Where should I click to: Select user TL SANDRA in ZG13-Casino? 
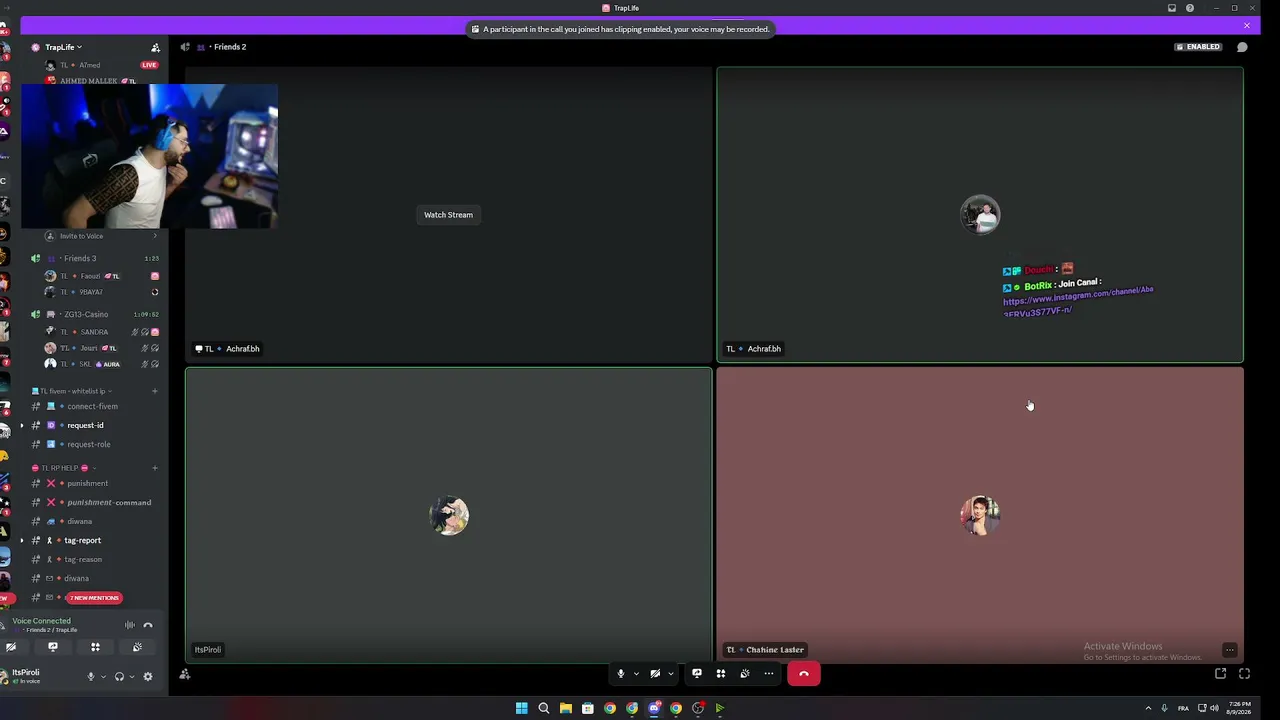click(x=100, y=332)
